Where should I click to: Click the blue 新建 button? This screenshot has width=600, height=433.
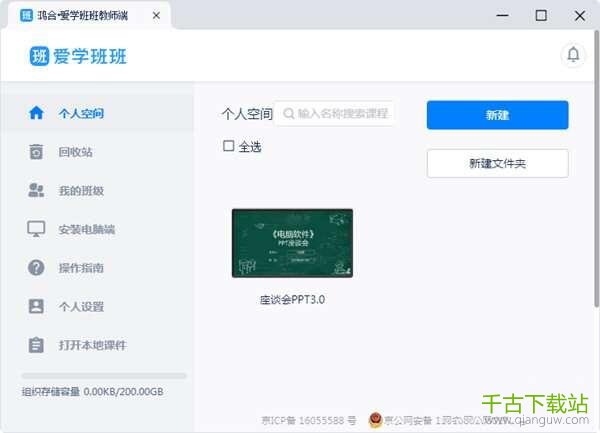497,115
